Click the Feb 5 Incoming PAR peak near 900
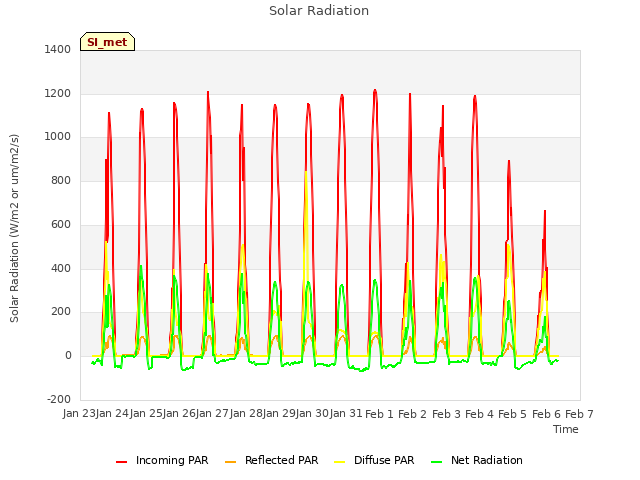Image resolution: width=640 pixels, height=480 pixels. 509,162
